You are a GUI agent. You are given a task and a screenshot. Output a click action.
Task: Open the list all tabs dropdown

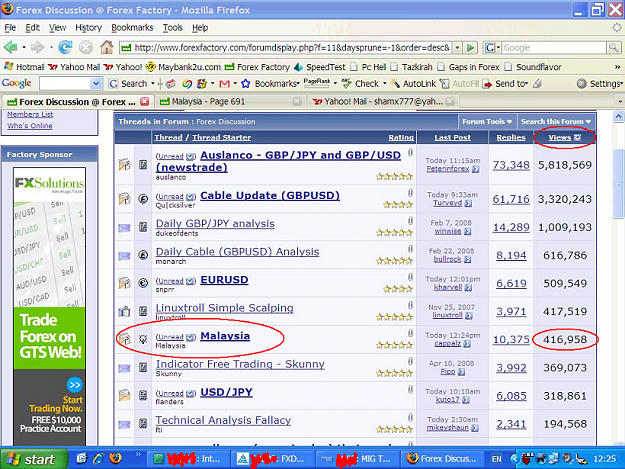620,102
